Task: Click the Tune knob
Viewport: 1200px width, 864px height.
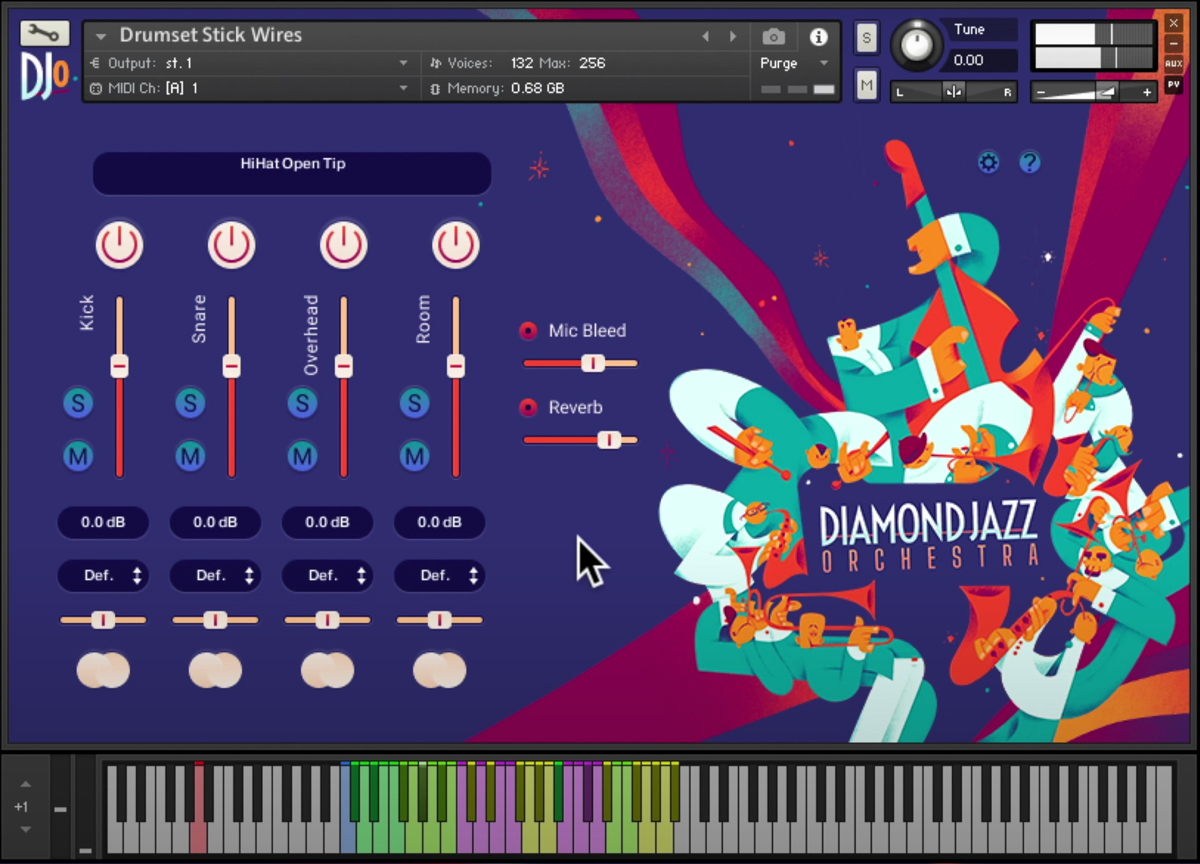Action: [915, 45]
